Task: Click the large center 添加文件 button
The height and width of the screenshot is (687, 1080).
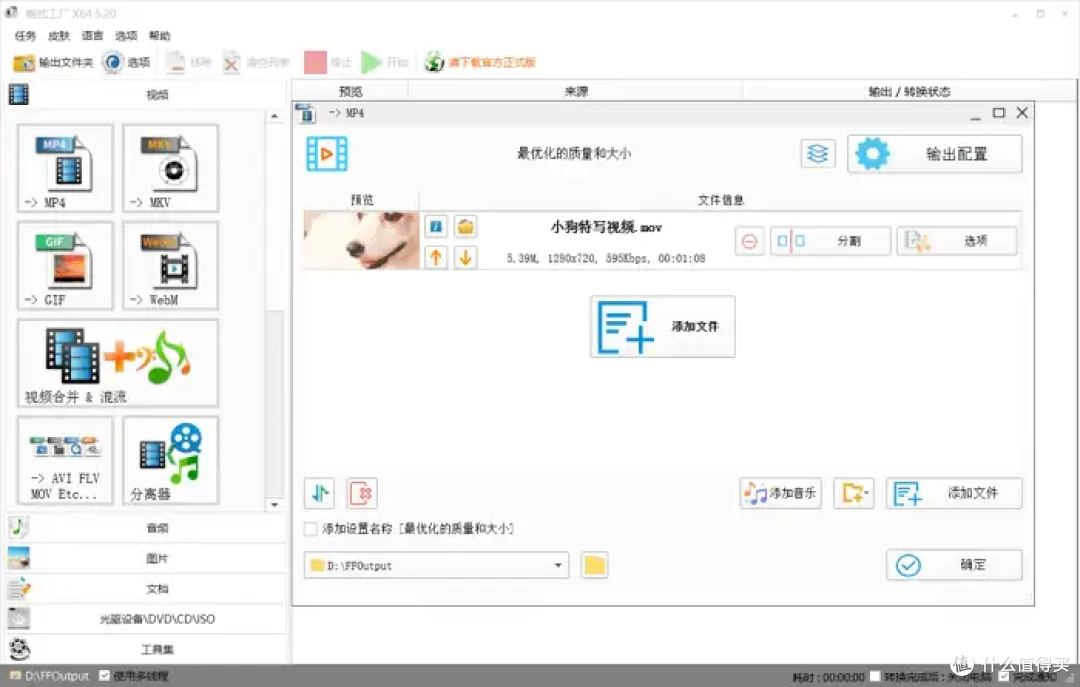Action: (663, 327)
